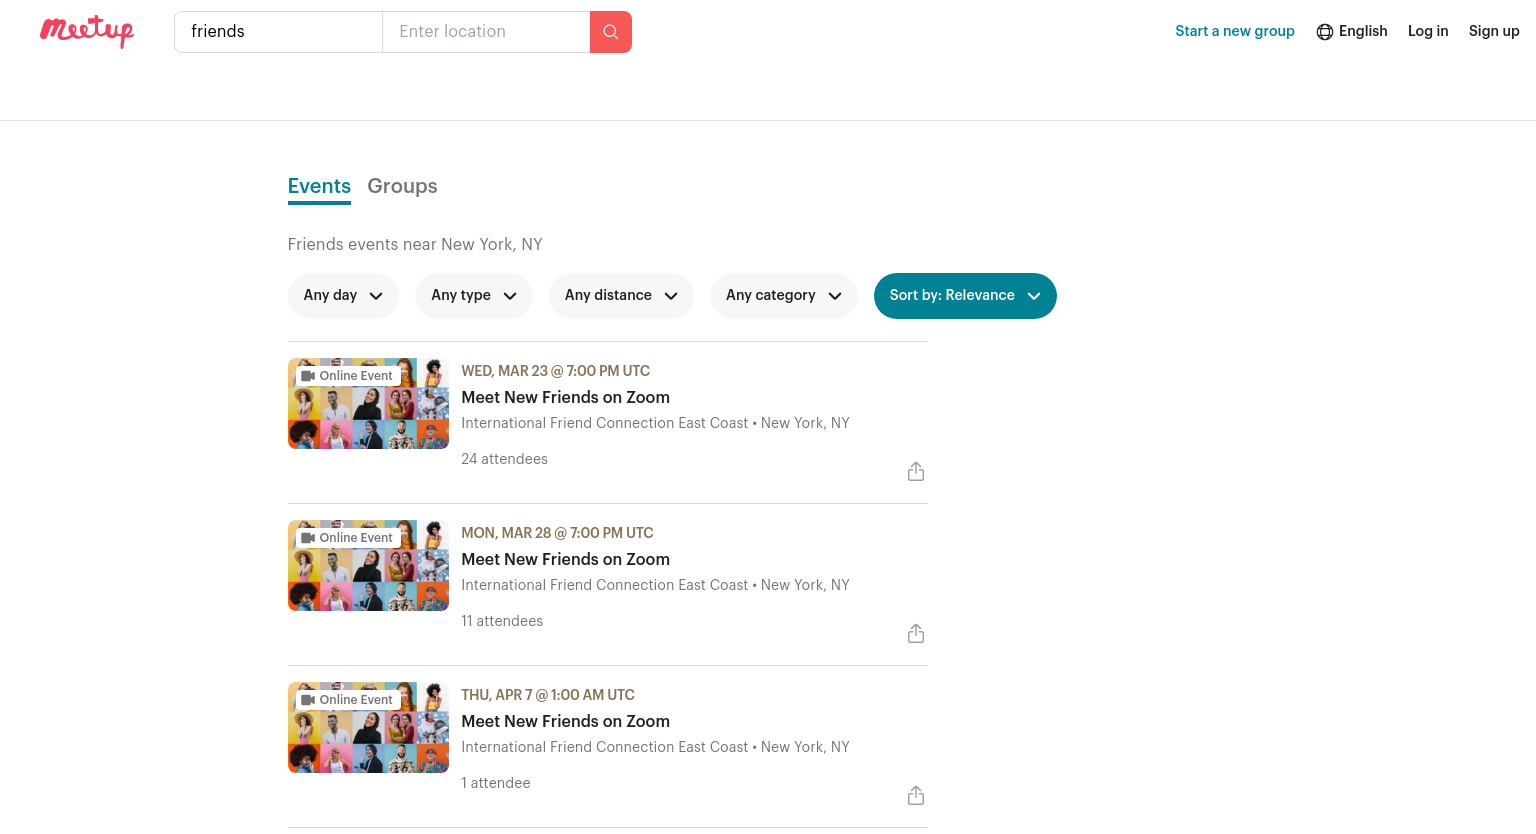The image size is (1536, 834).
Task: Click the Friends events near New York, NY heading
Action: pyautogui.click(x=415, y=244)
